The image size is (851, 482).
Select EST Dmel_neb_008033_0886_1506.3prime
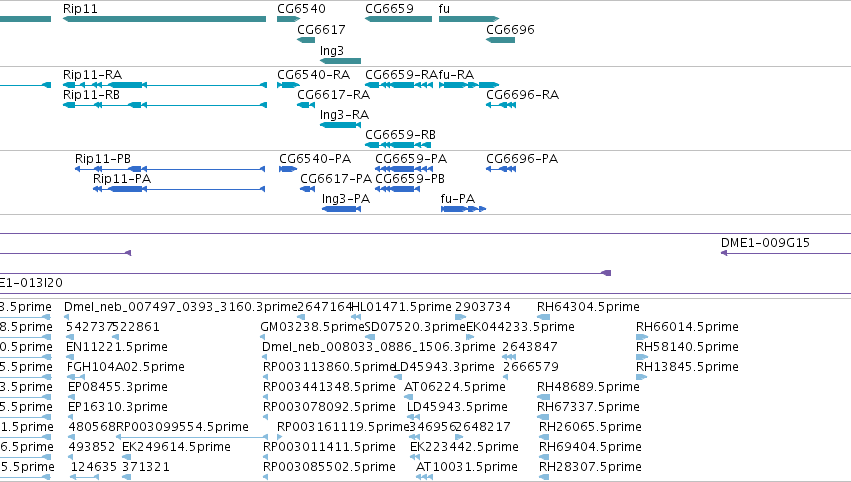(x=379, y=347)
